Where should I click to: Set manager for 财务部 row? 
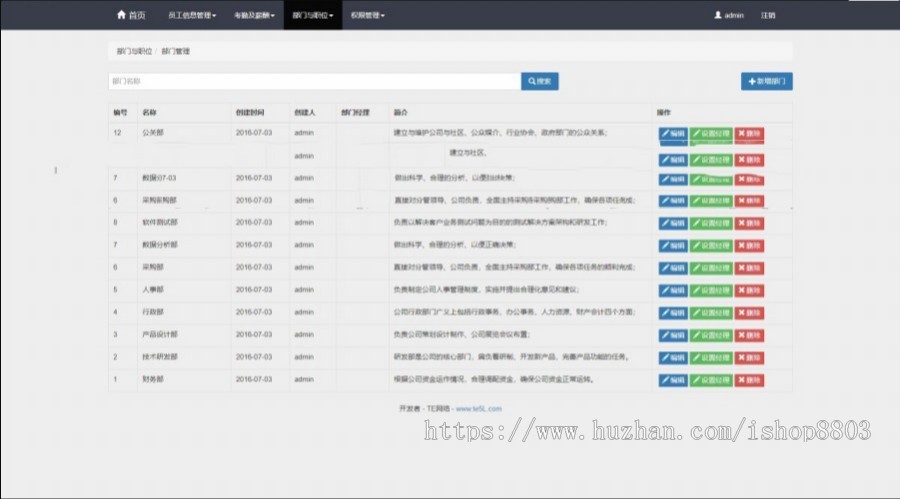tap(711, 380)
